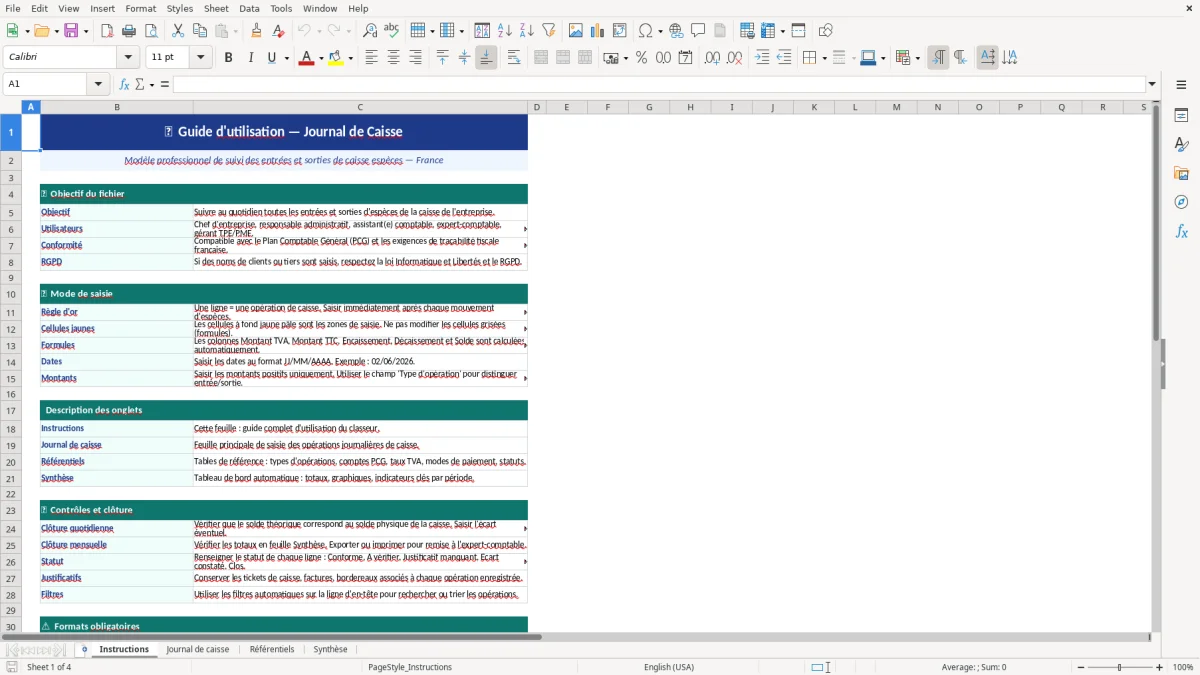The height and width of the screenshot is (675, 1200).
Task: Run the spelling check (abc) icon
Action: point(391,31)
